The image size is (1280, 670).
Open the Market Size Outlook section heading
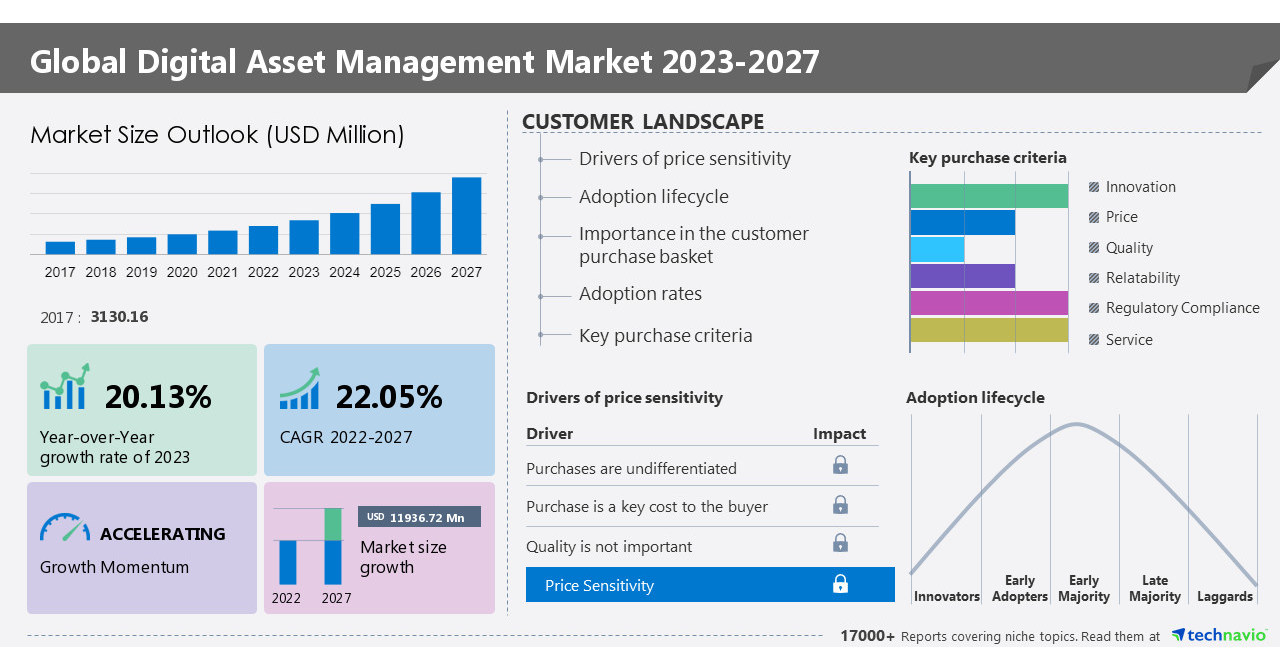216,135
